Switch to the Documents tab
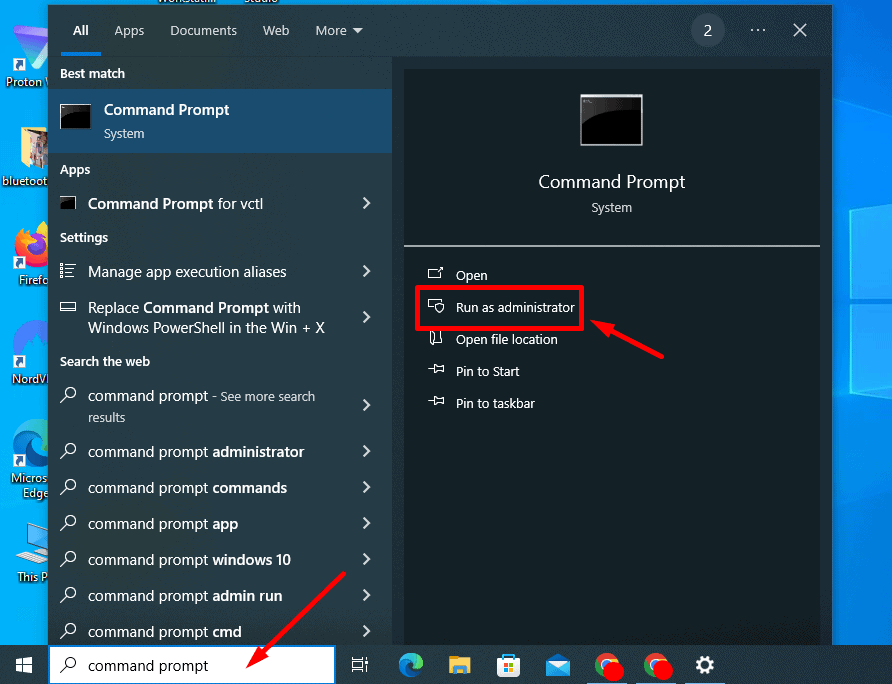Image resolution: width=892 pixels, height=684 pixels. (203, 31)
